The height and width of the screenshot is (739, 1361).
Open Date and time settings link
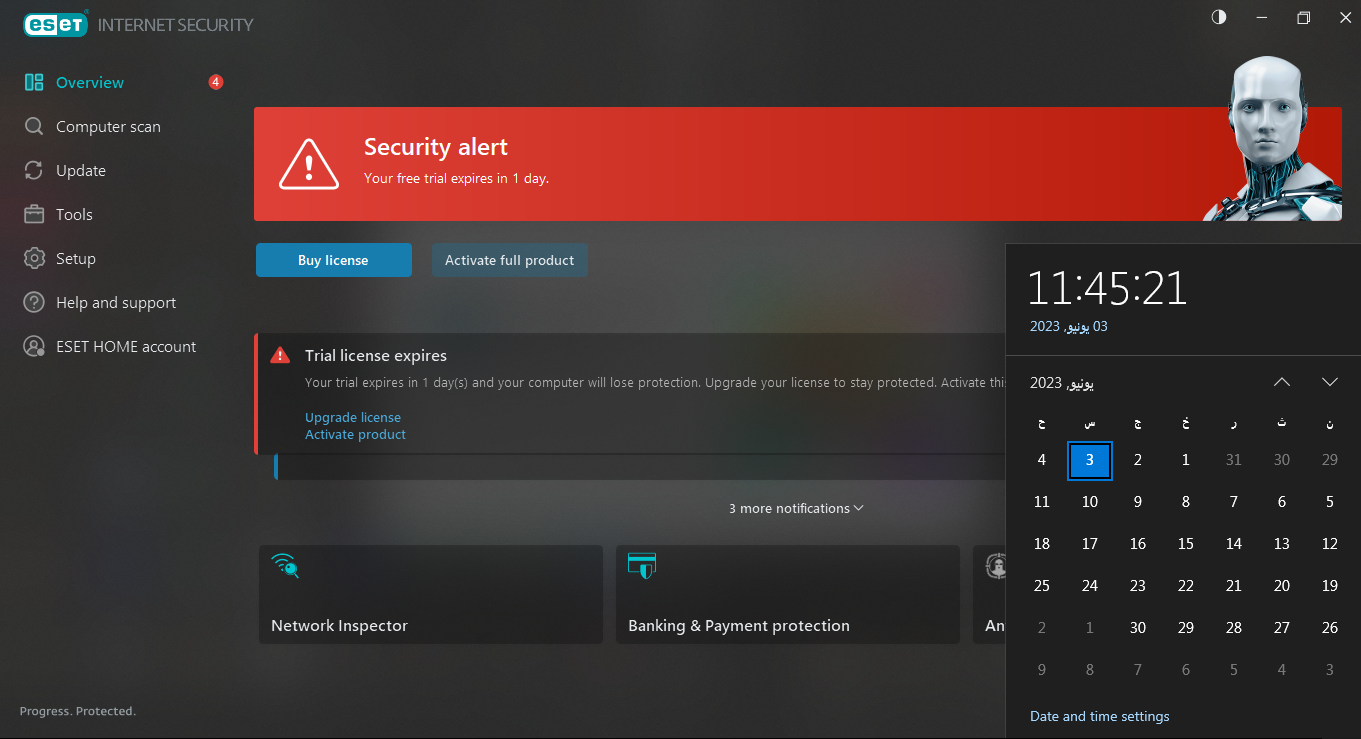tap(1099, 717)
